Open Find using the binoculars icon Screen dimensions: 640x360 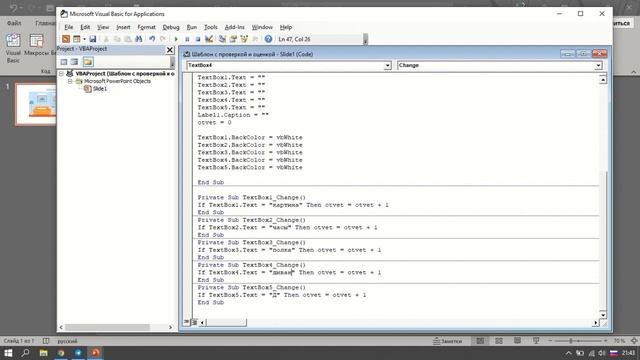click(139, 39)
